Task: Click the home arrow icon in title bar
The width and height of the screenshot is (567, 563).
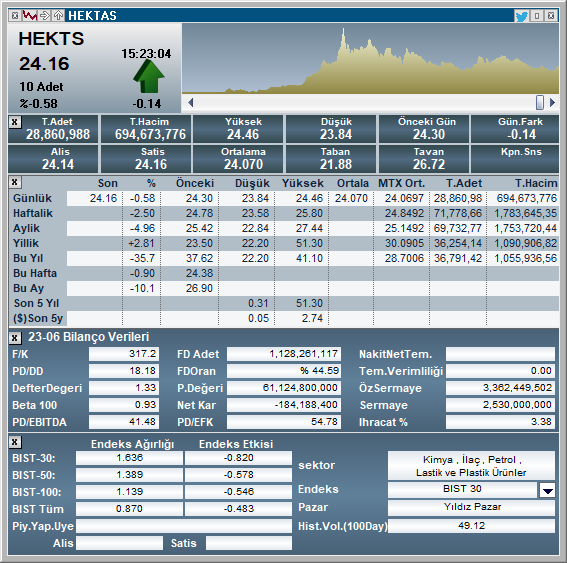Action: click(x=58, y=16)
